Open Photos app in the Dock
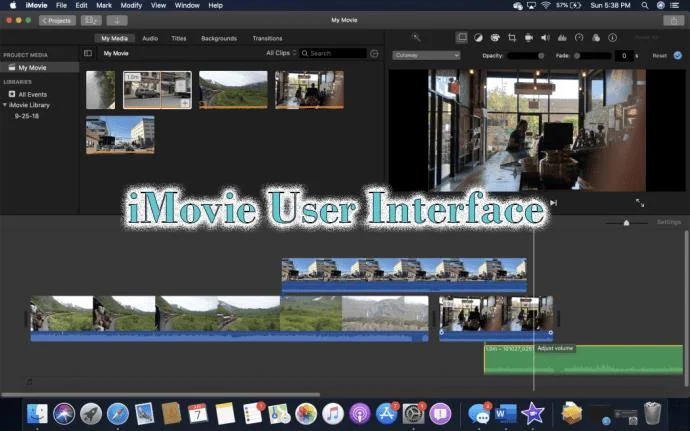The height and width of the screenshot is (431, 690). pyautogui.click(x=306, y=414)
